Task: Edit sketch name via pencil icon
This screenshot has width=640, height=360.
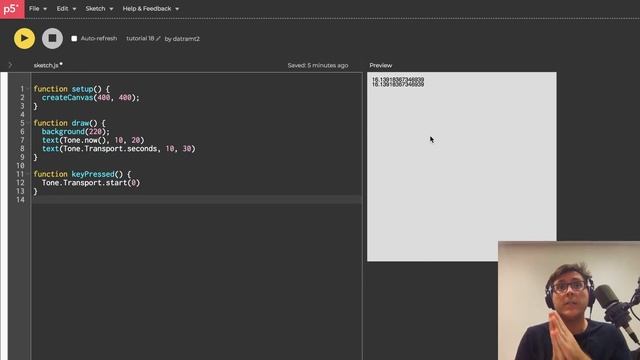Action: 158,38
